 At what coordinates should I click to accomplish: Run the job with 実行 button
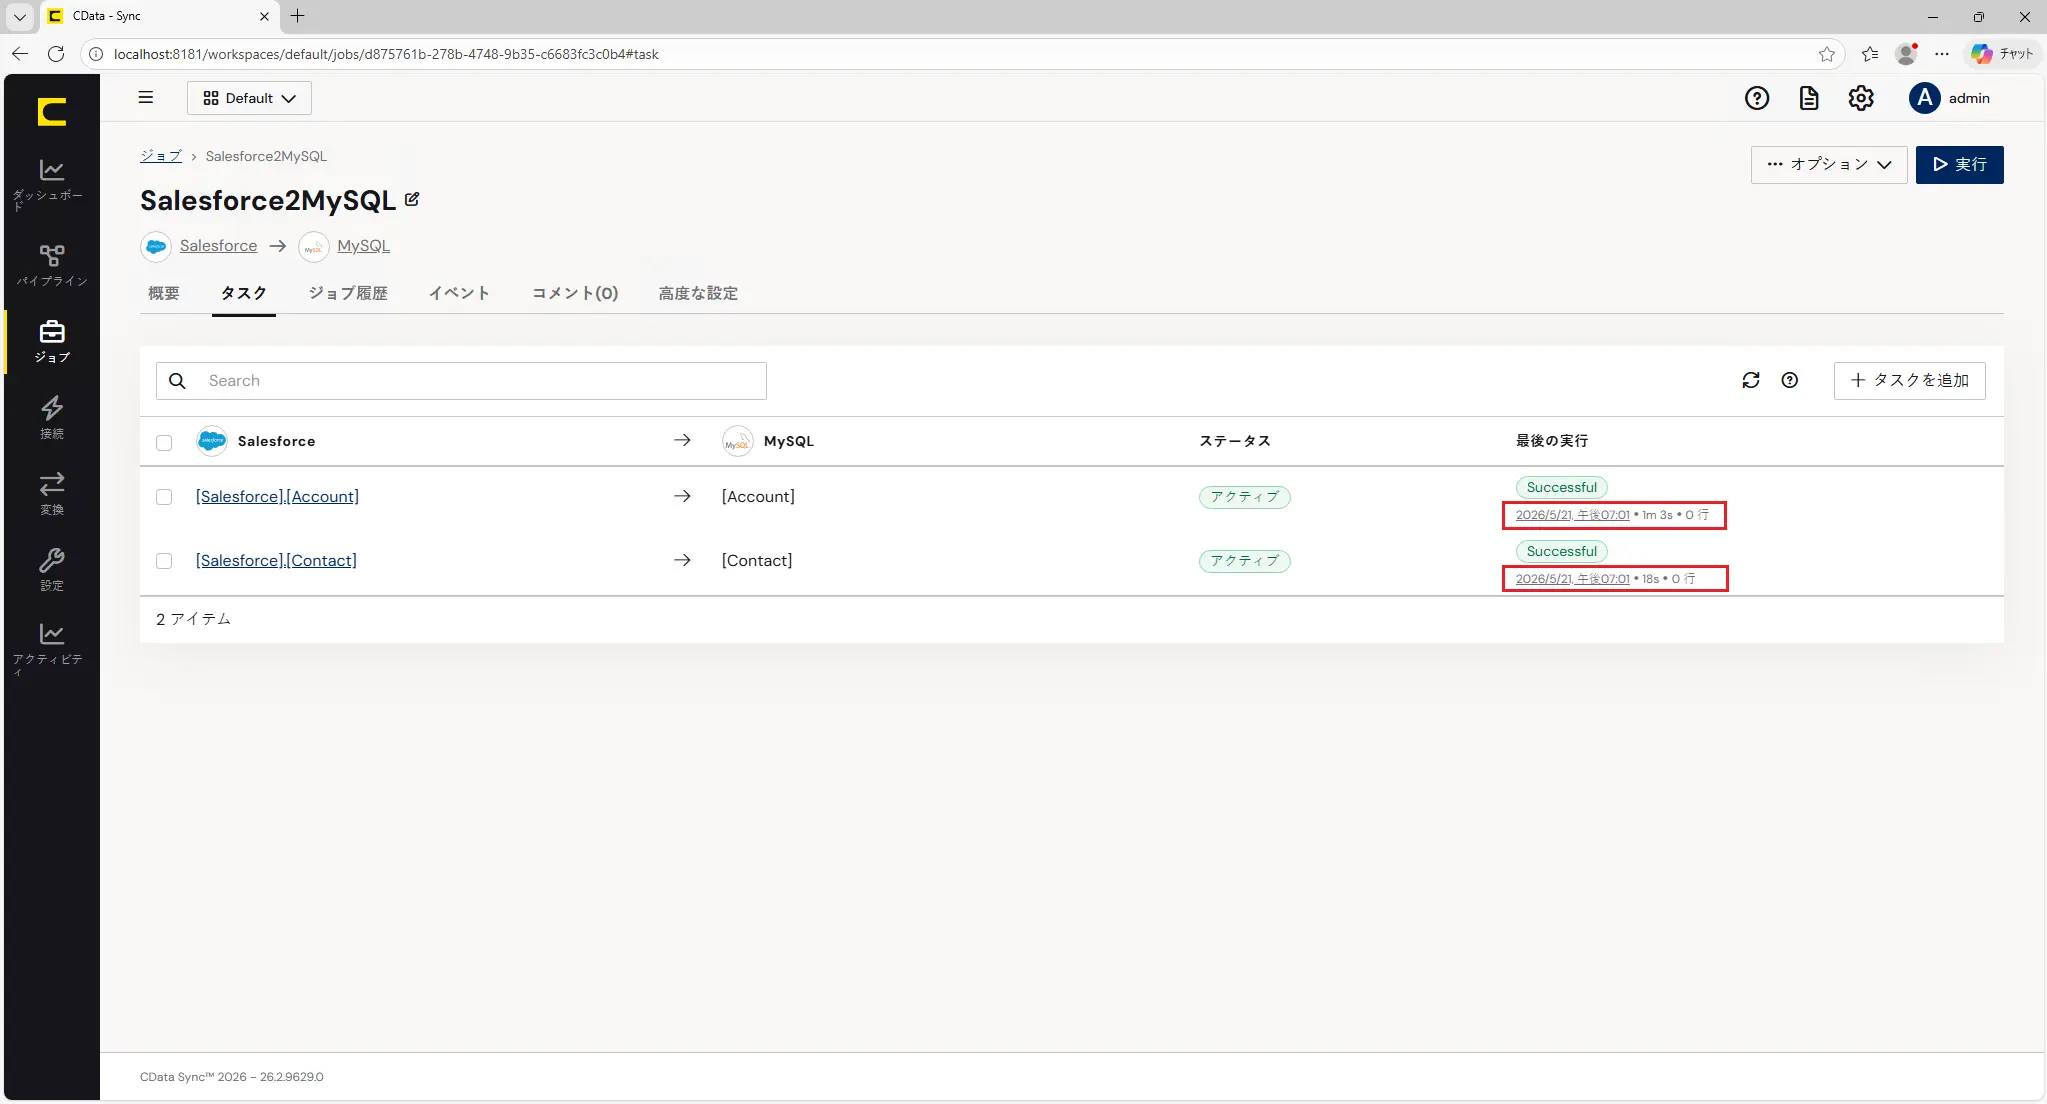pos(1960,165)
